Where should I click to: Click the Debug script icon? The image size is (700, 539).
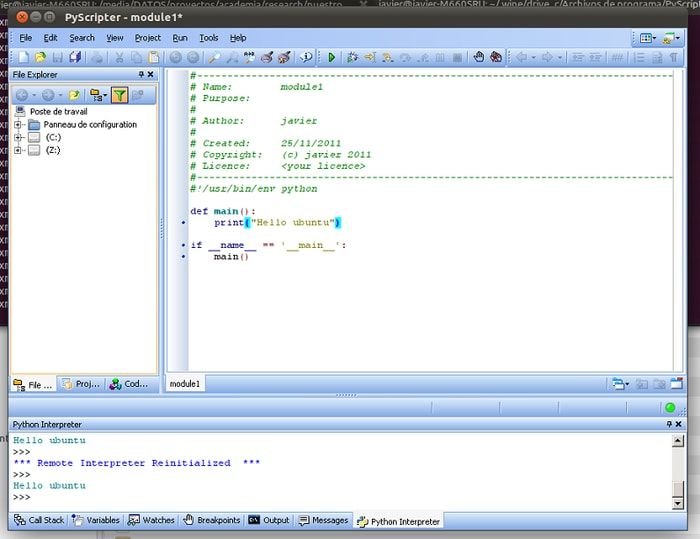pyautogui.click(x=352, y=58)
